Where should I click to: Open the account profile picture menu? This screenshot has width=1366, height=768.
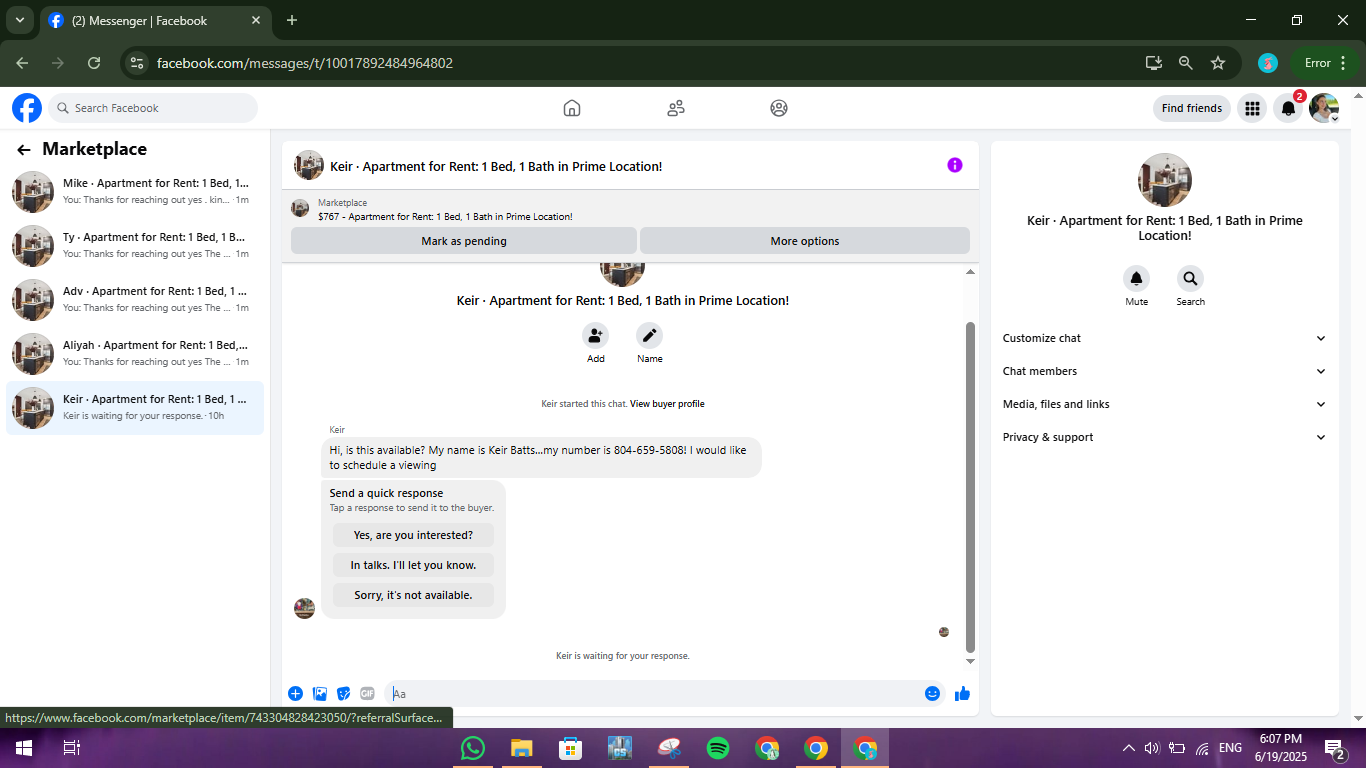click(1324, 108)
